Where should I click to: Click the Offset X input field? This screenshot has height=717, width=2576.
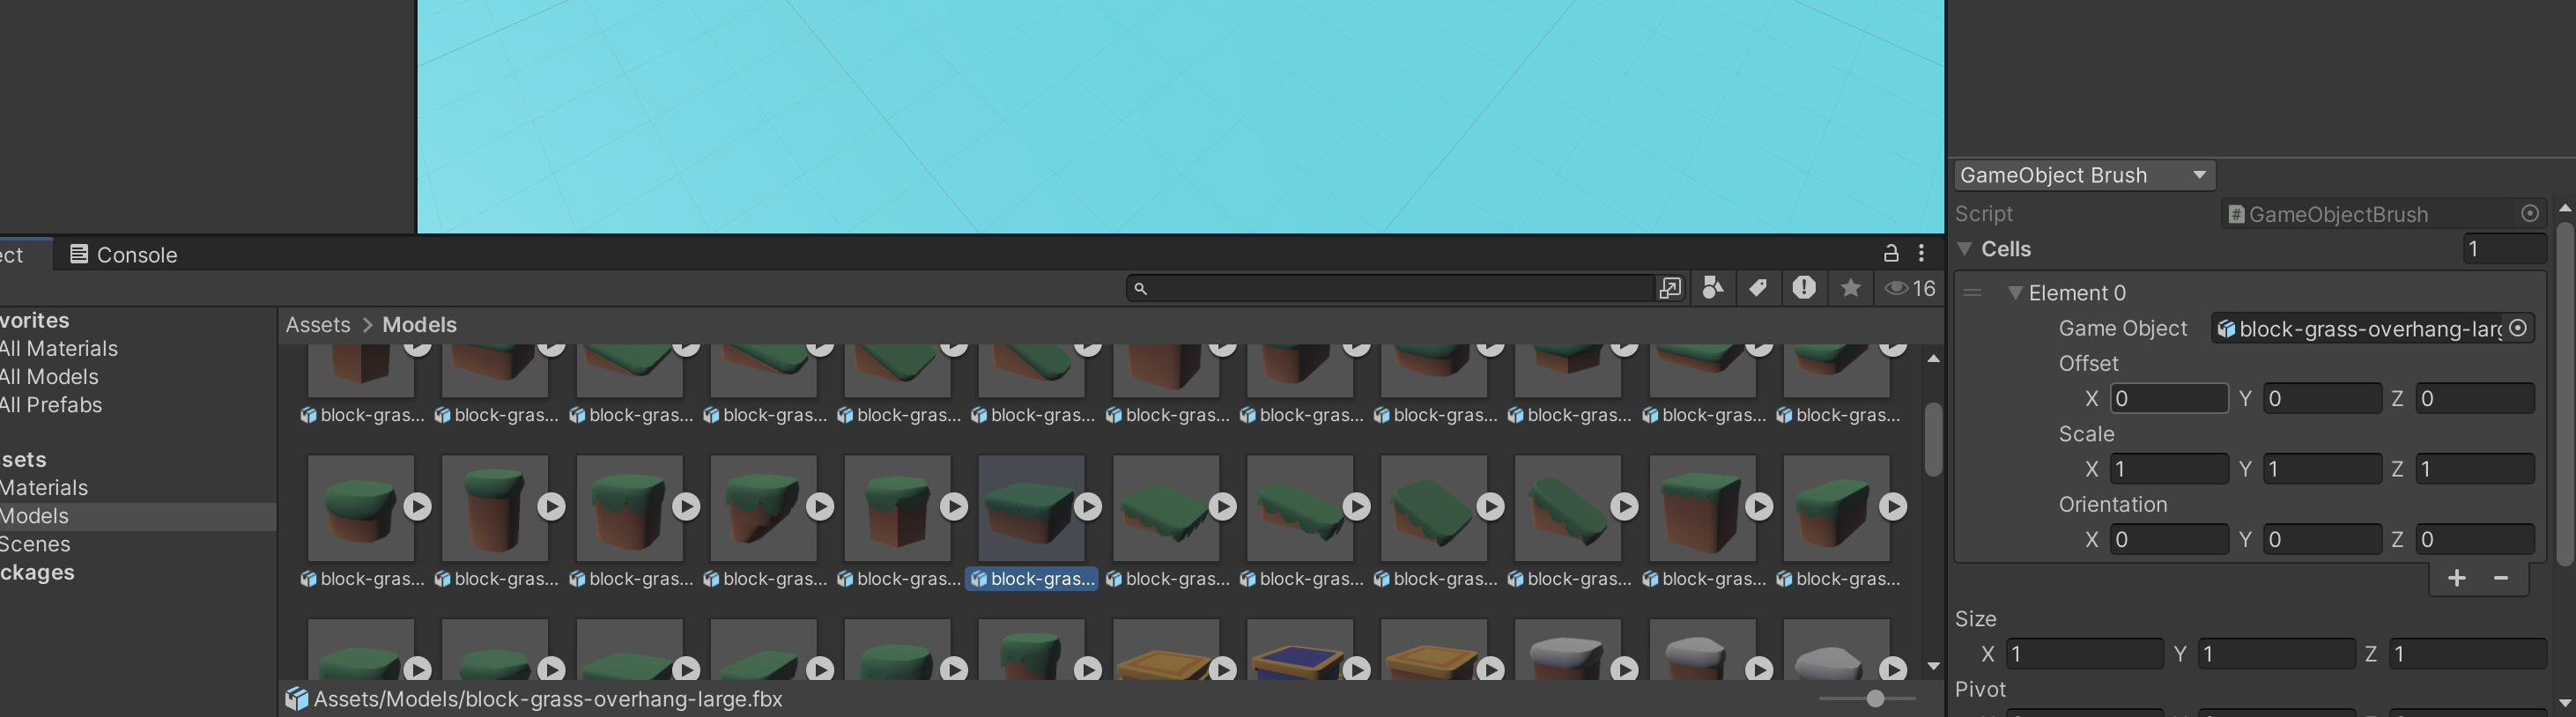click(2168, 398)
